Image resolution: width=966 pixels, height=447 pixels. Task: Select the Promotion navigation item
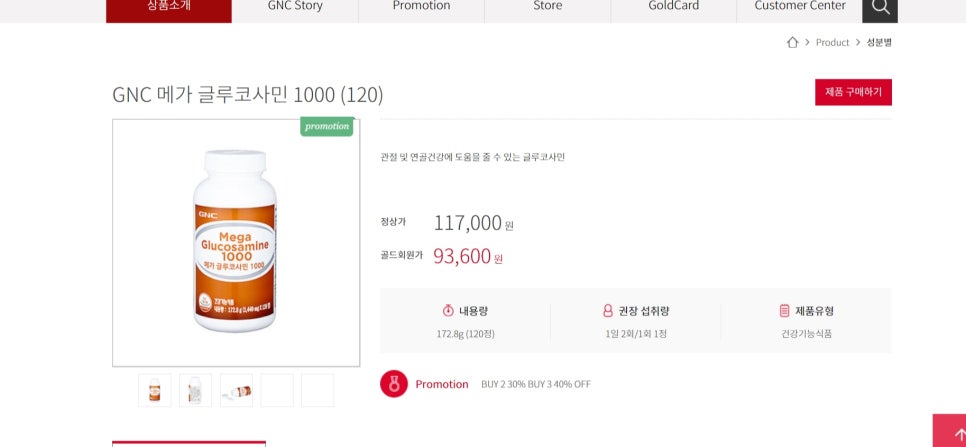421,8
